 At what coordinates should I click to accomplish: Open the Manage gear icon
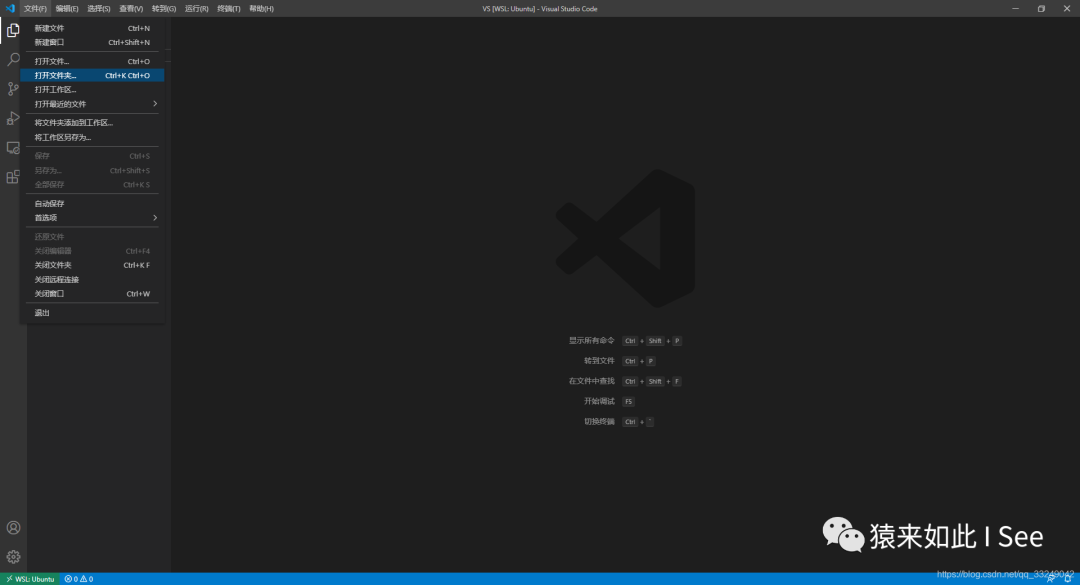point(13,557)
